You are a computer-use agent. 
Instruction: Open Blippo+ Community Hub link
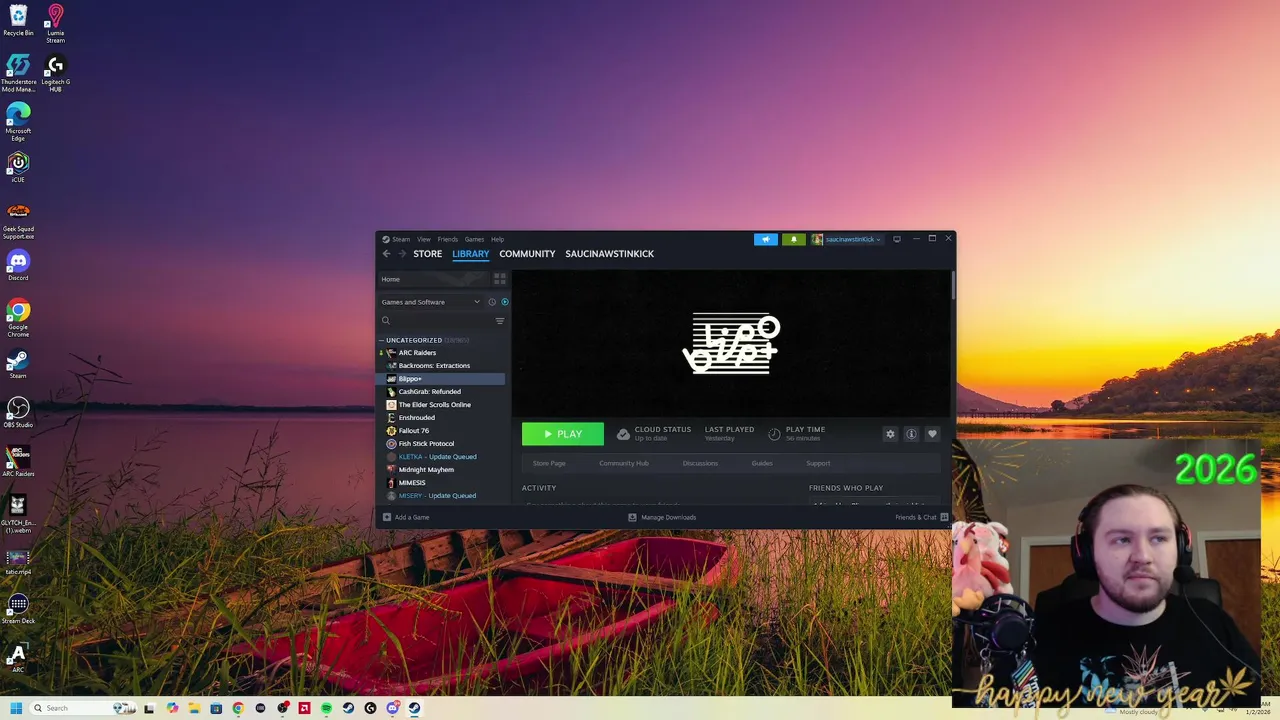[624, 463]
